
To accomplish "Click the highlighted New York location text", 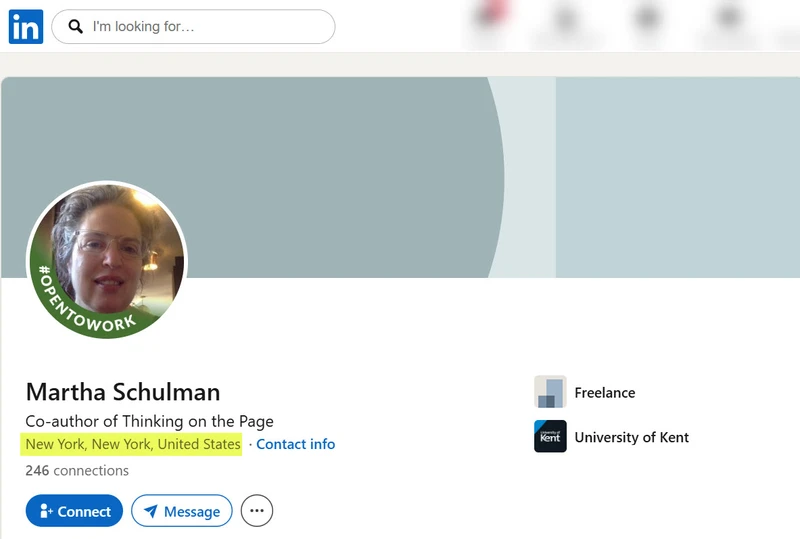I will pos(132,444).
